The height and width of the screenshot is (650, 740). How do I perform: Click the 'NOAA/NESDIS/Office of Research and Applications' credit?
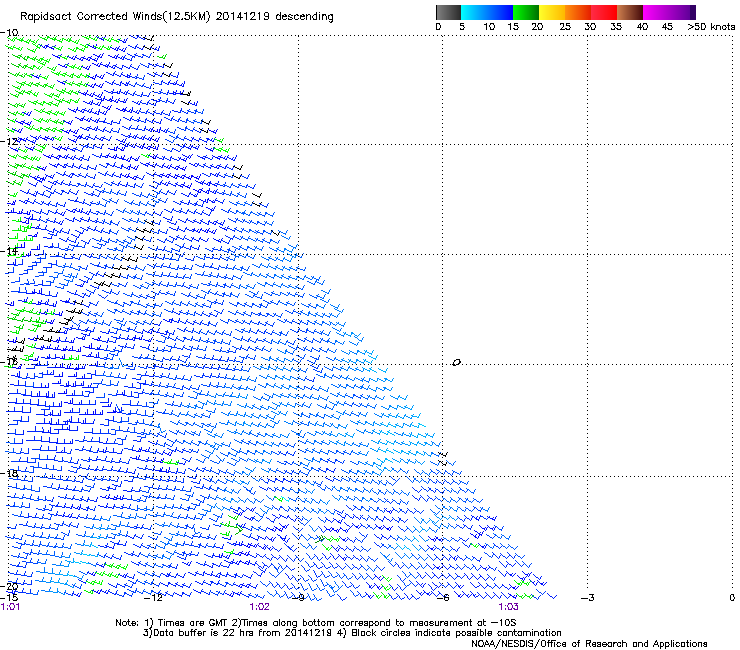click(x=589, y=644)
